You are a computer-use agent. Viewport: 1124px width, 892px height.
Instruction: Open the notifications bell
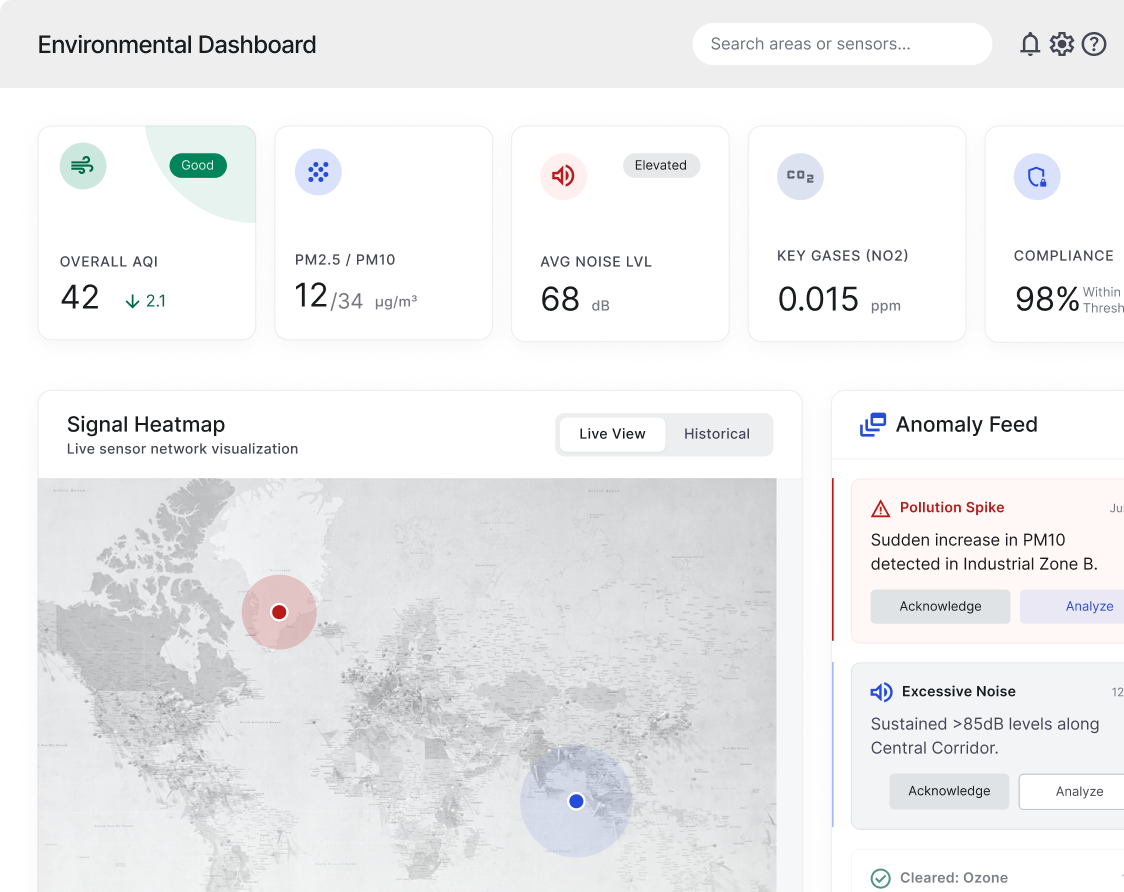click(x=1029, y=44)
